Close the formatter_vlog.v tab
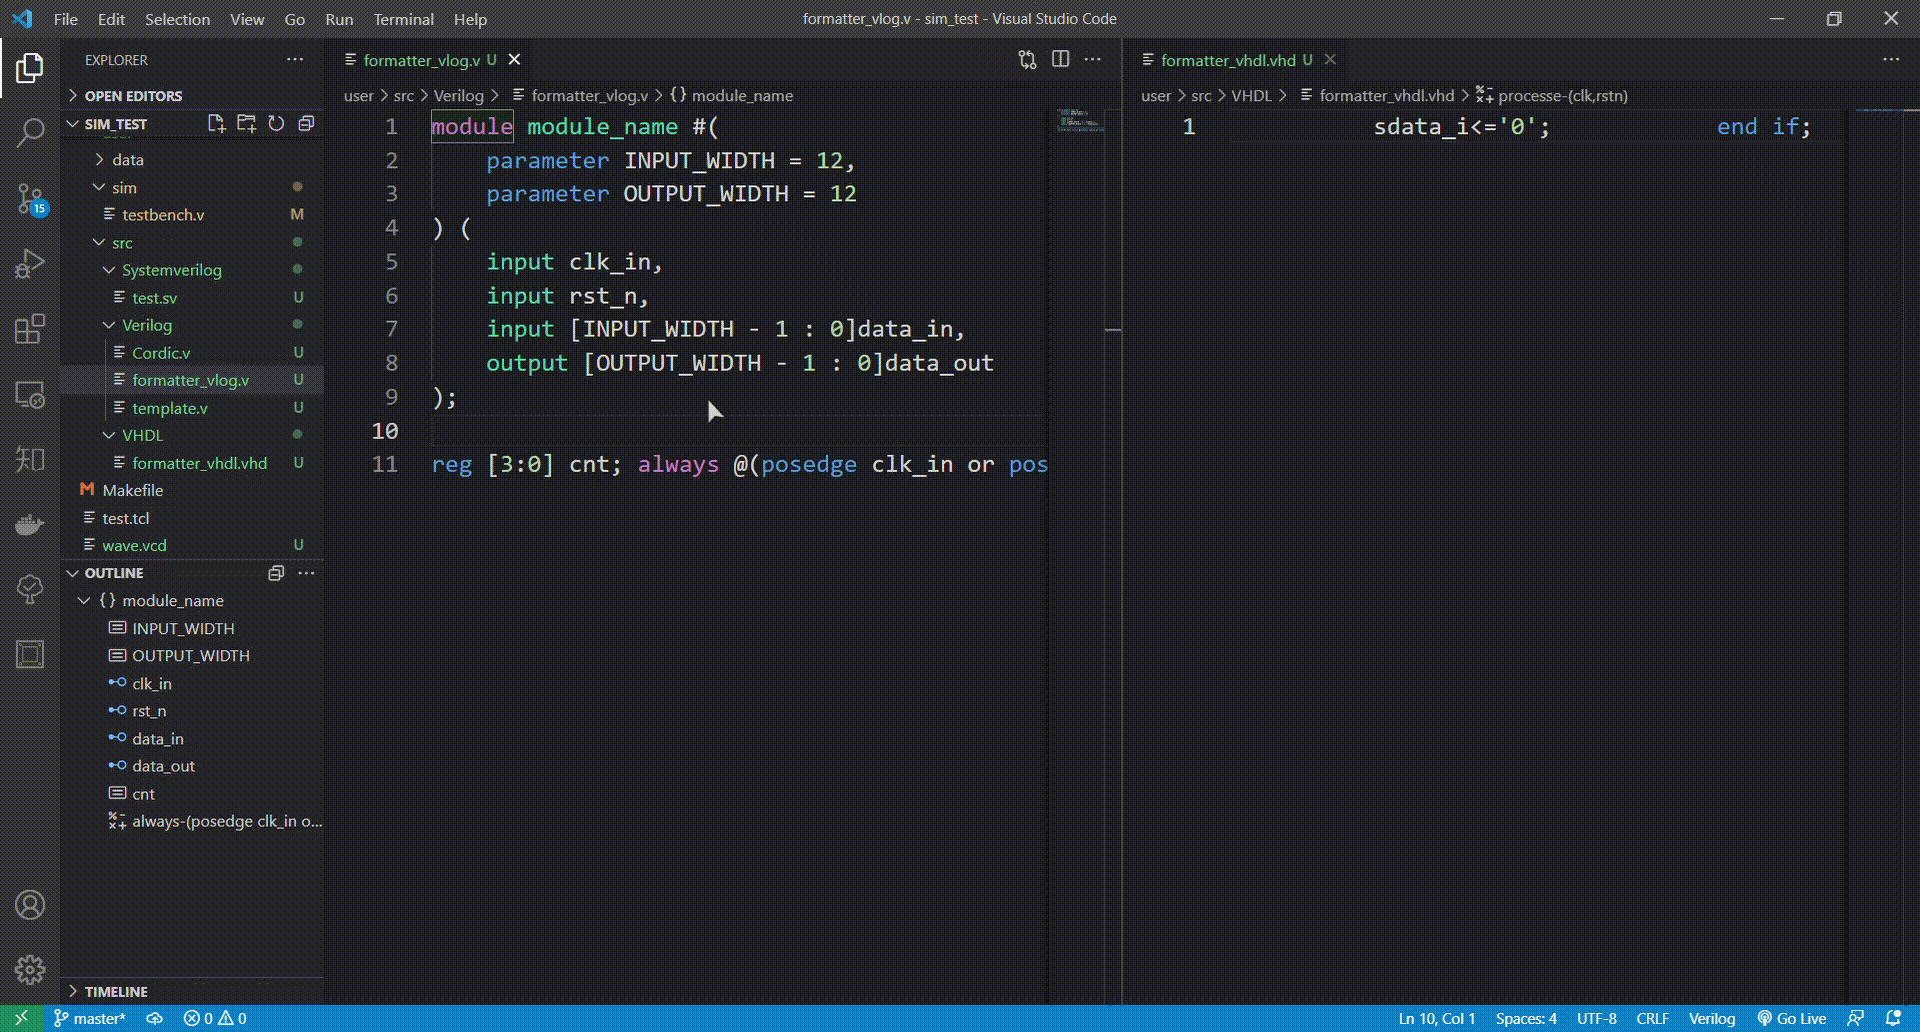1920x1032 pixels. point(514,60)
